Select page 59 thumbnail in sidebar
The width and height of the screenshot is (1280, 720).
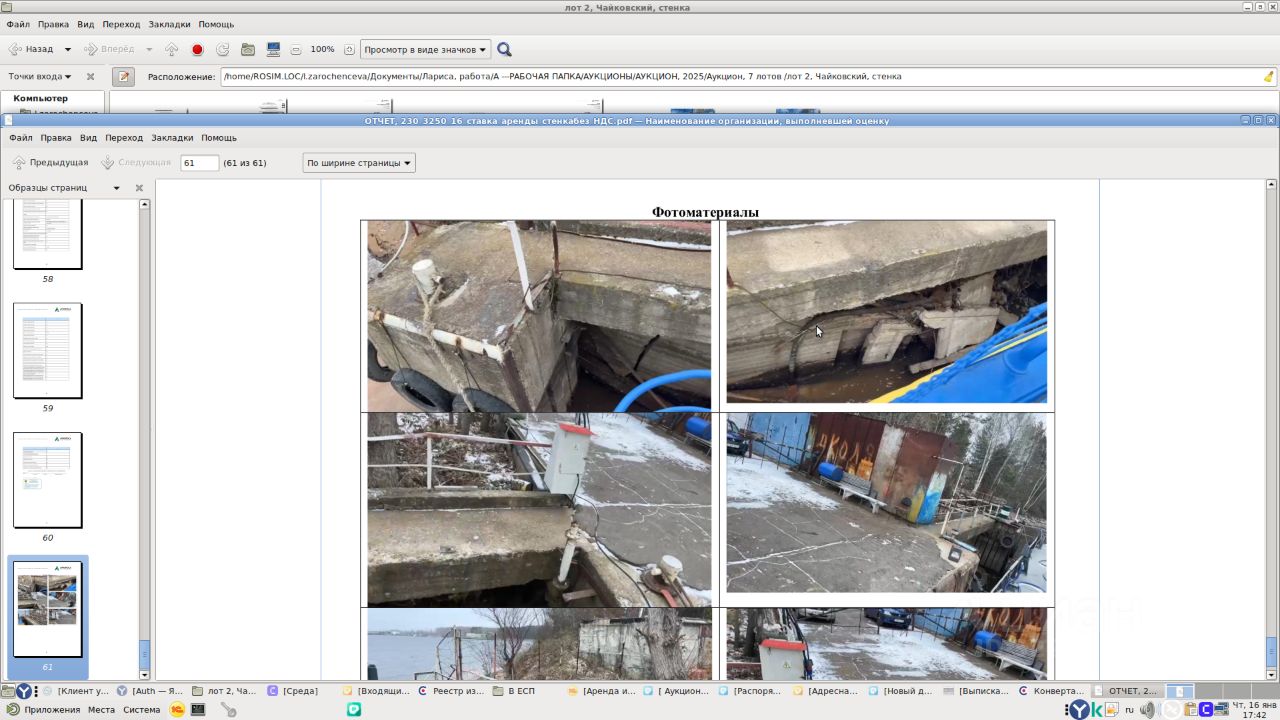point(47,351)
